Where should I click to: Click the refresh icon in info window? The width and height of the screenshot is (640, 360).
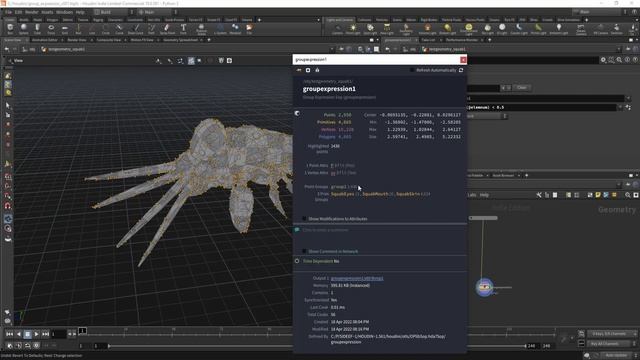pyautogui.click(x=461, y=70)
